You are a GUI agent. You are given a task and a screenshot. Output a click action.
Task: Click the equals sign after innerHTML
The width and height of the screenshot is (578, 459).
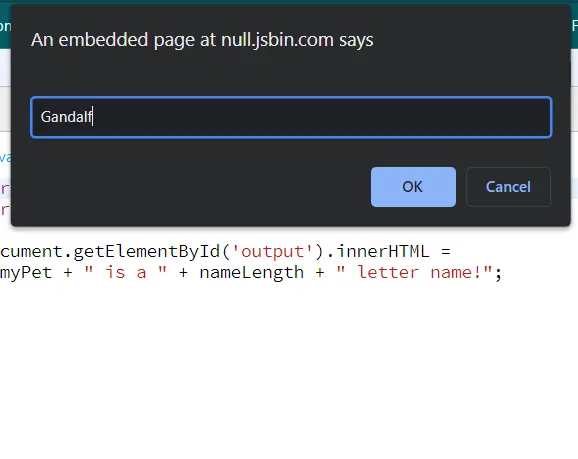tap(446, 251)
